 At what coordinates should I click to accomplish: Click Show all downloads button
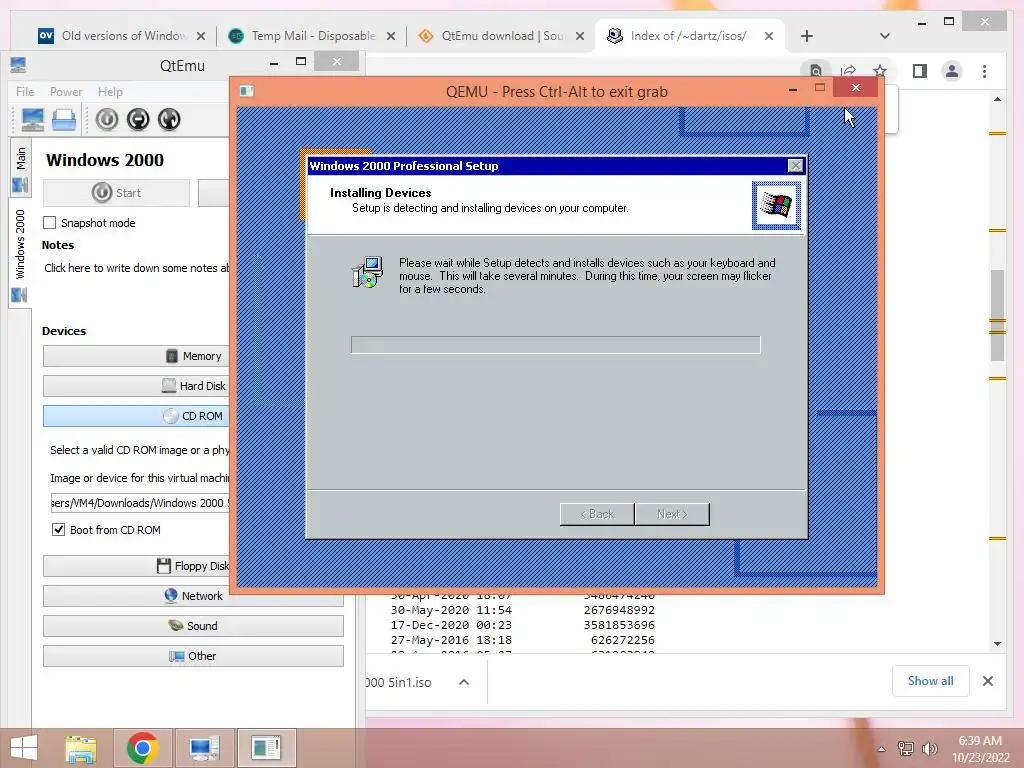point(931,681)
